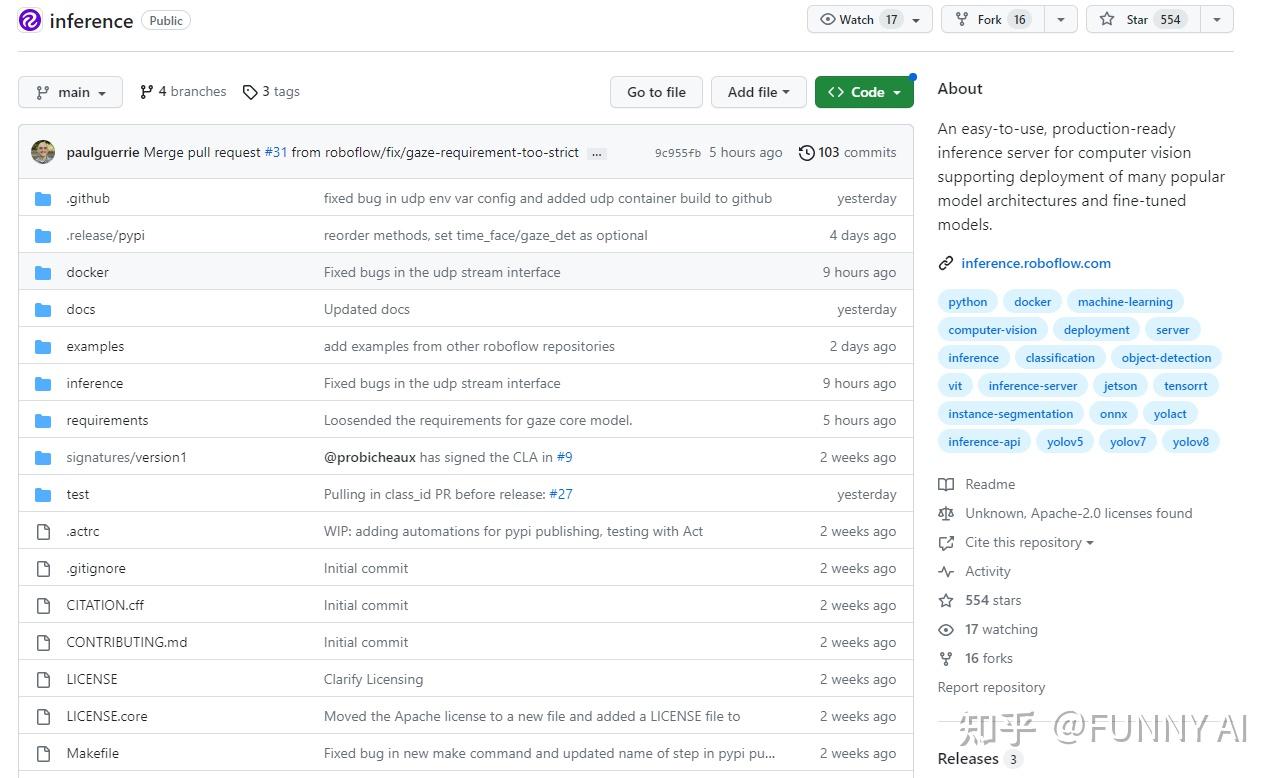
Task: Open the inference.roboflow.com link
Action: [x=1036, y=264]
